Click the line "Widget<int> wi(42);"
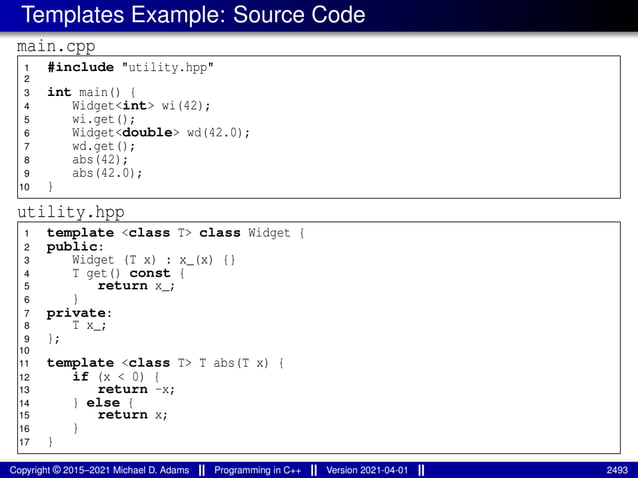The width and height of the screenshot is (638, 478). pyautogui.click(x=141, y=106)
